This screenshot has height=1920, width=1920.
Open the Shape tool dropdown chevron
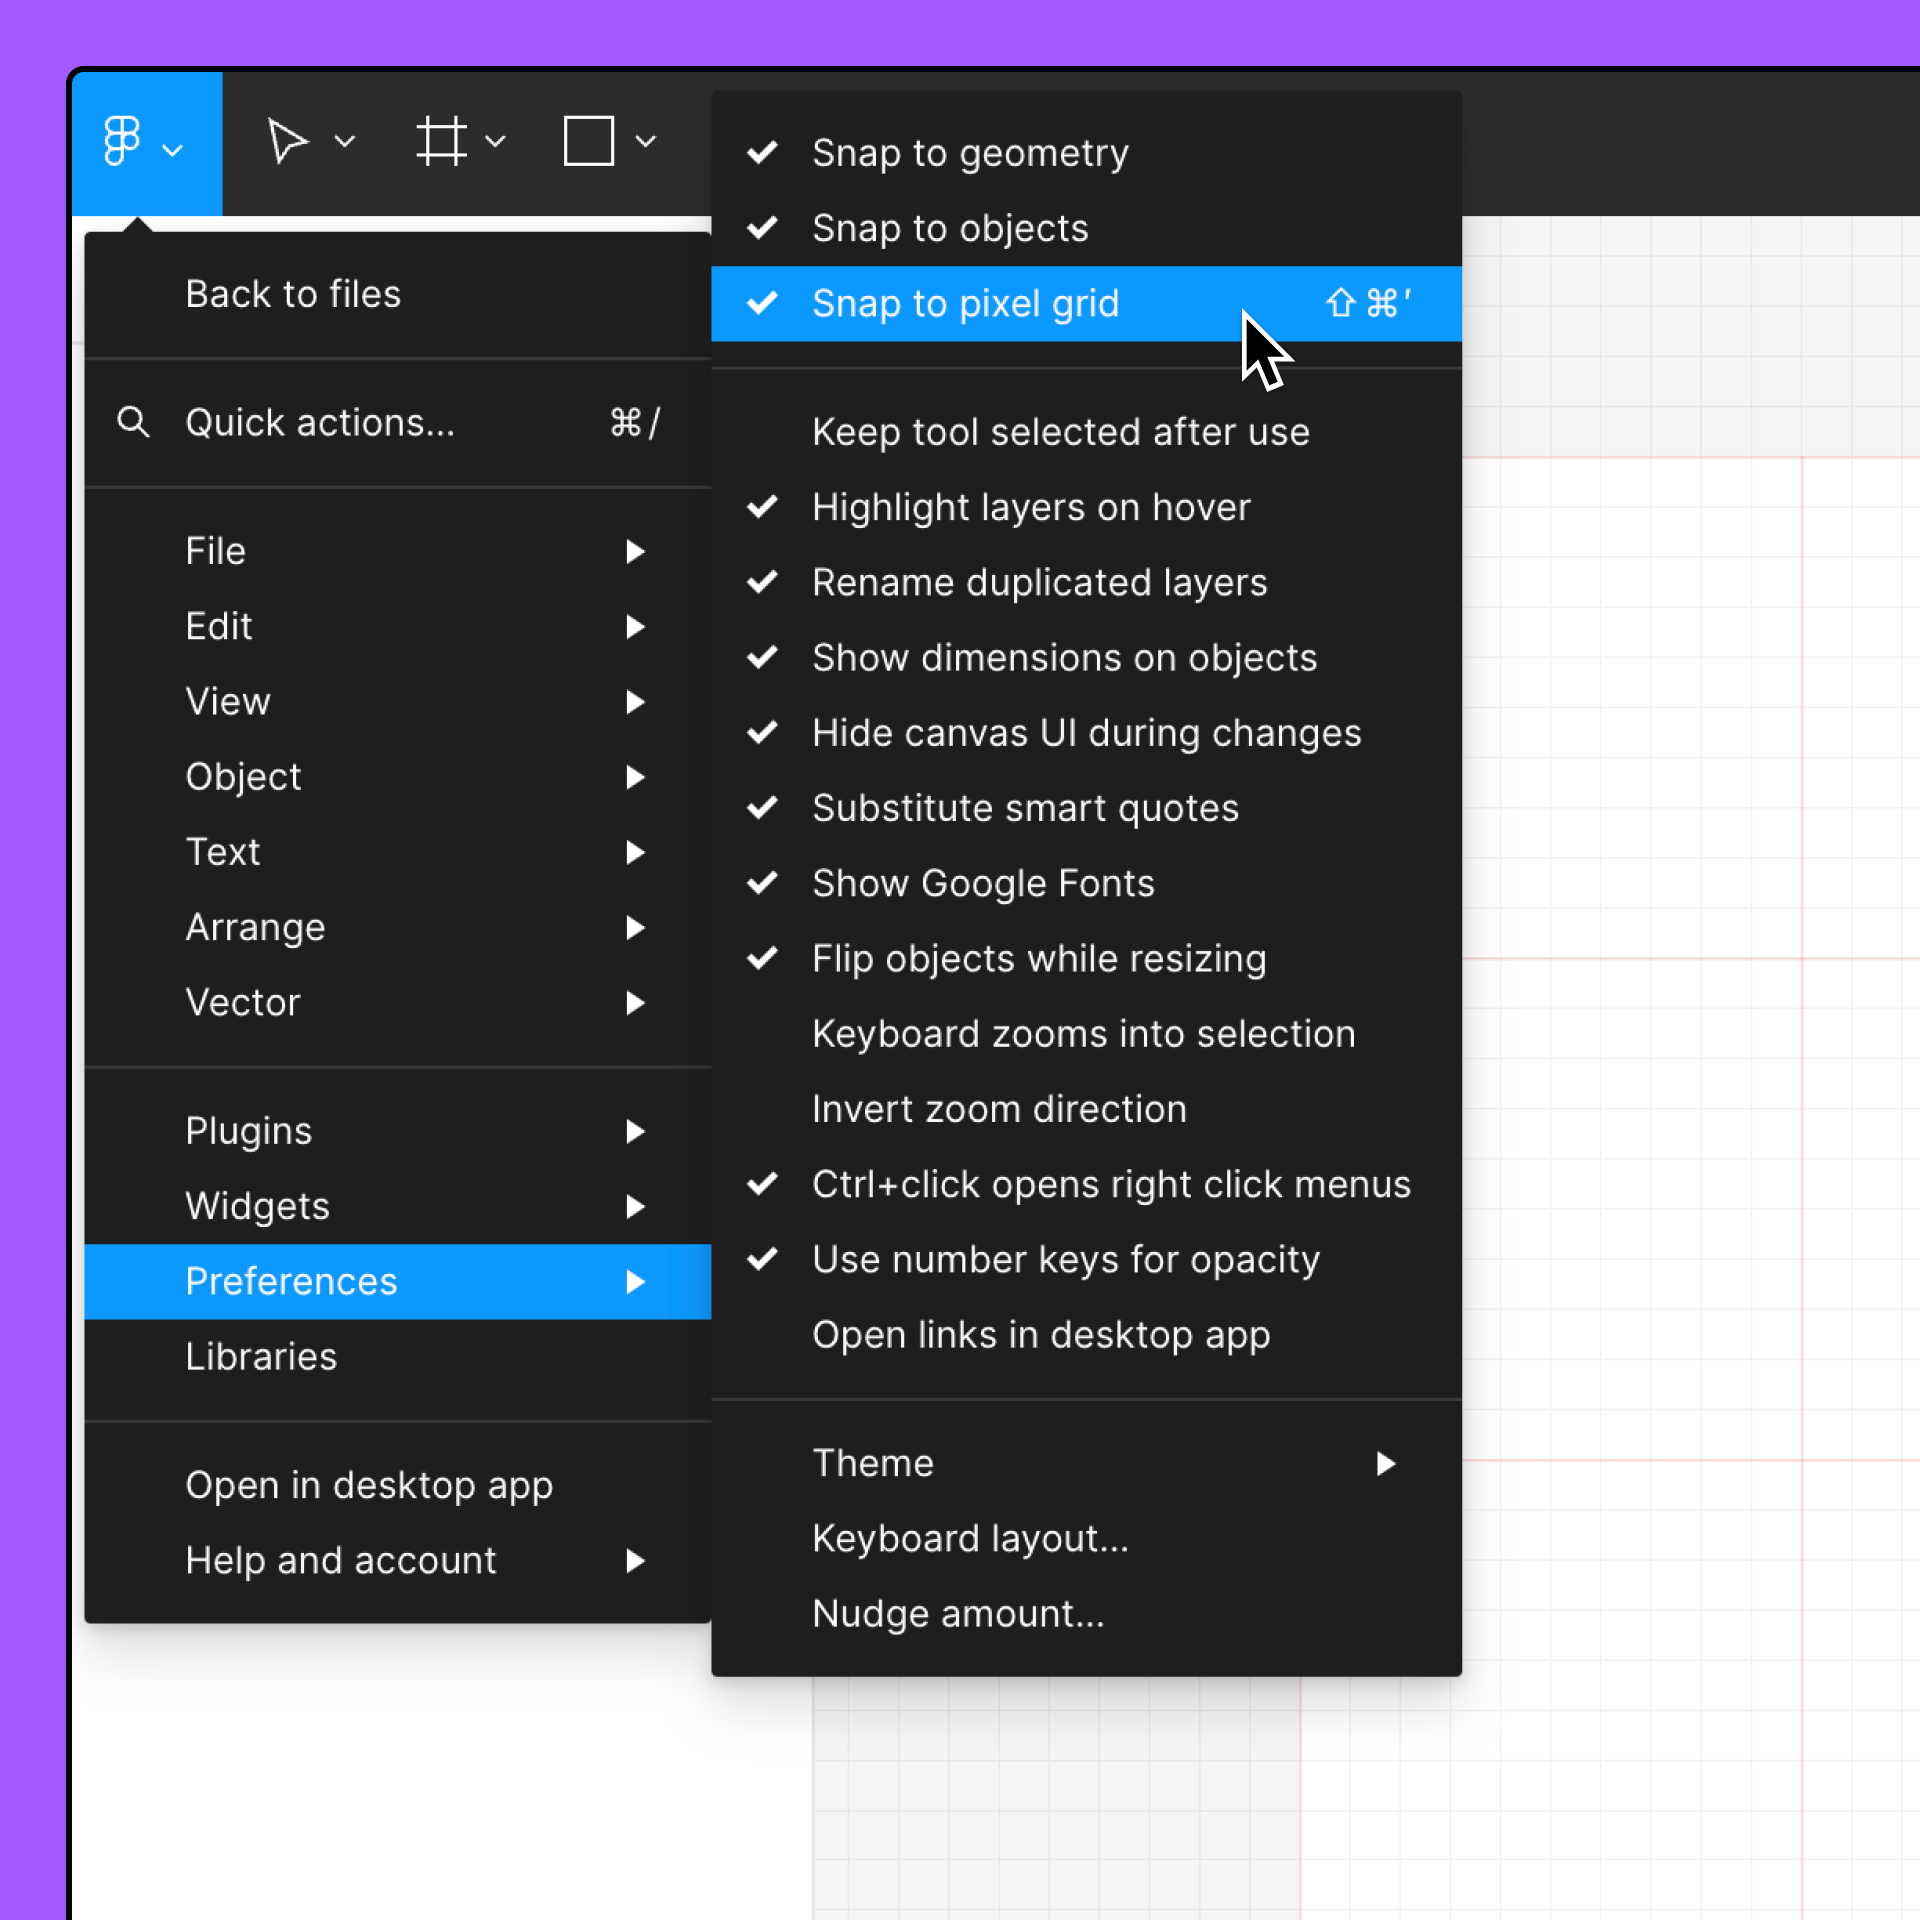coord(646,142)
